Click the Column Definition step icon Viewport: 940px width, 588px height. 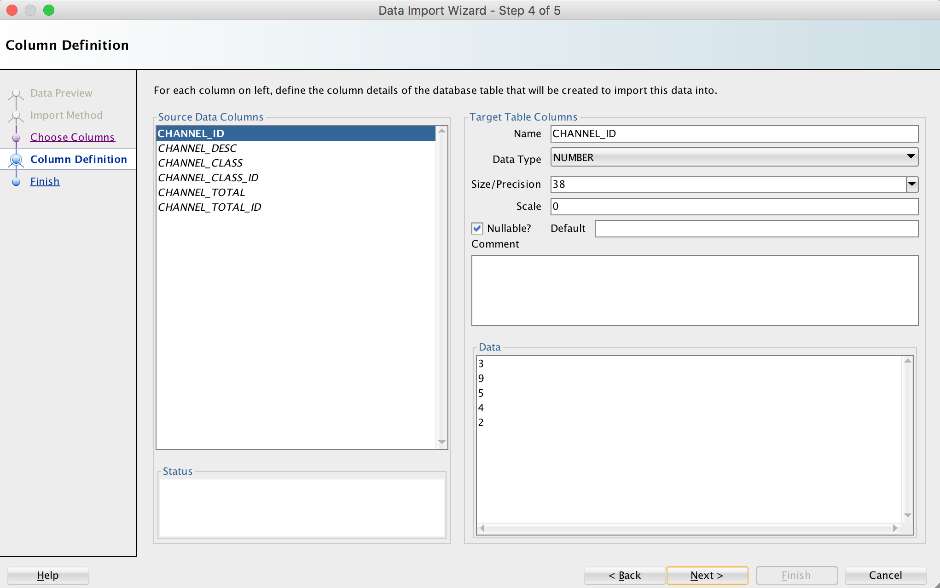[16, 160]
